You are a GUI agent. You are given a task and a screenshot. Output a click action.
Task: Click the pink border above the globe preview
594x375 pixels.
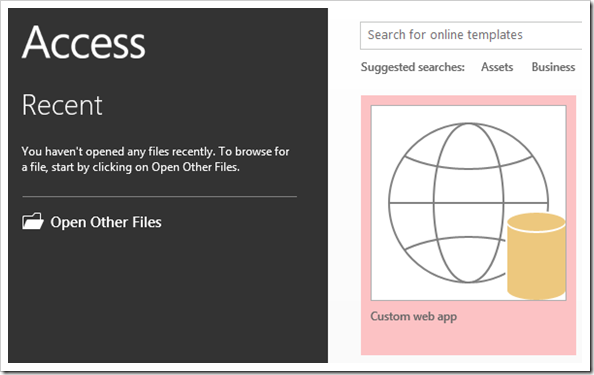(x=469, y=100)
